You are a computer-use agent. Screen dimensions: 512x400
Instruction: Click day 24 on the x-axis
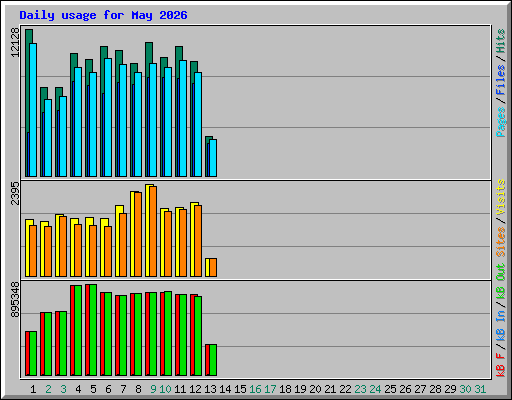(x=375, y=389)
